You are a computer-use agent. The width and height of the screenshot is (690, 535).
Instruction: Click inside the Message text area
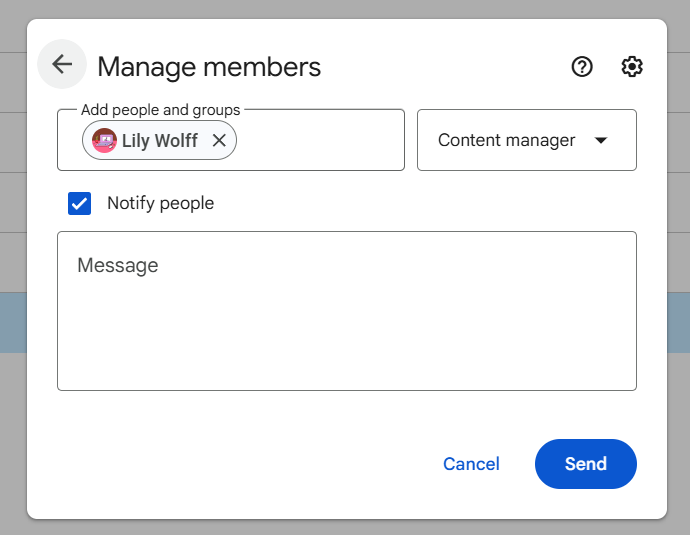(x=347, y=311)
